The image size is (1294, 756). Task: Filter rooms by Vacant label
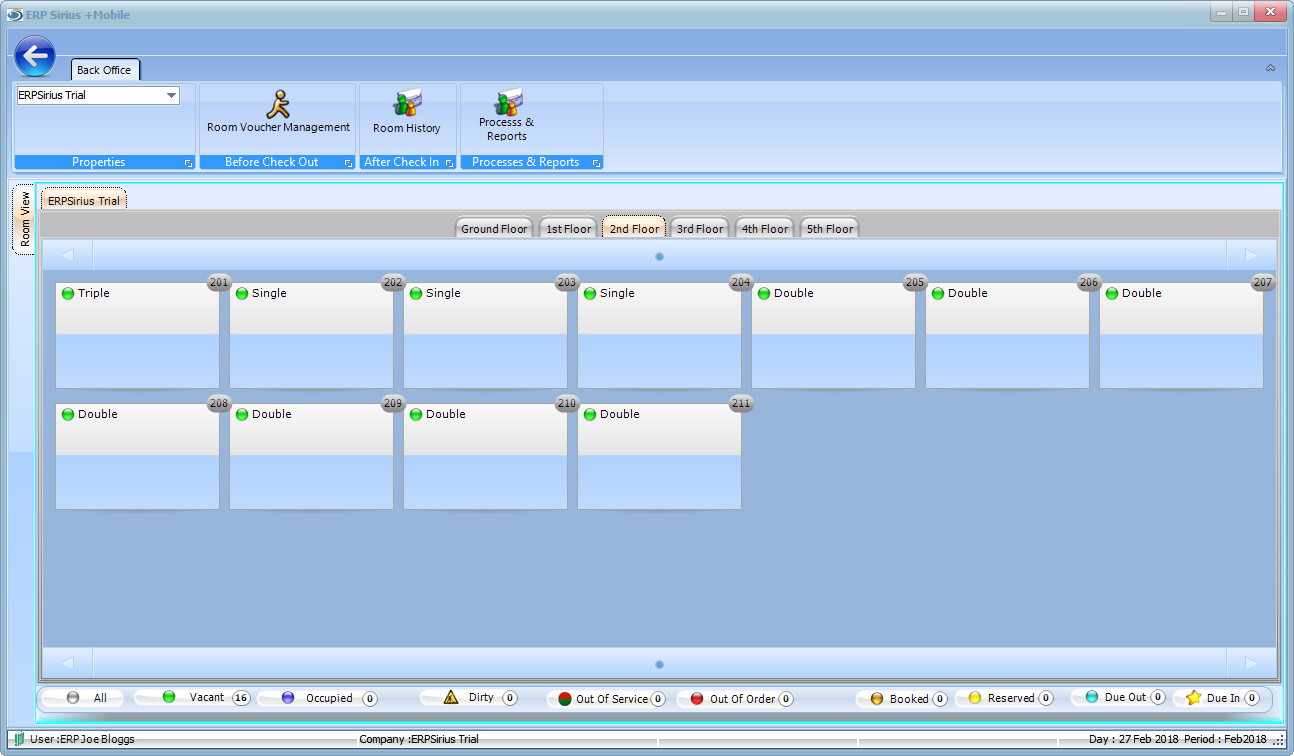(x=207, y=697)
